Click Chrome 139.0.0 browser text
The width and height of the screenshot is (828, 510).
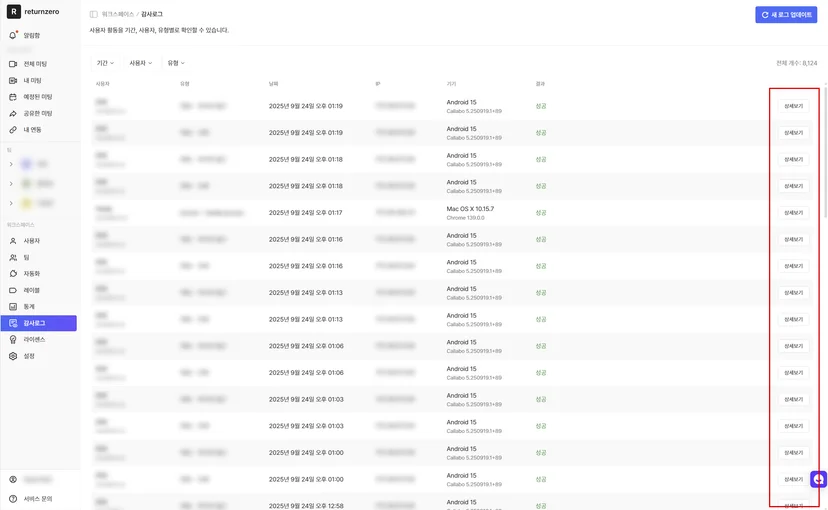pyautogui.click(x=465, y=218)
